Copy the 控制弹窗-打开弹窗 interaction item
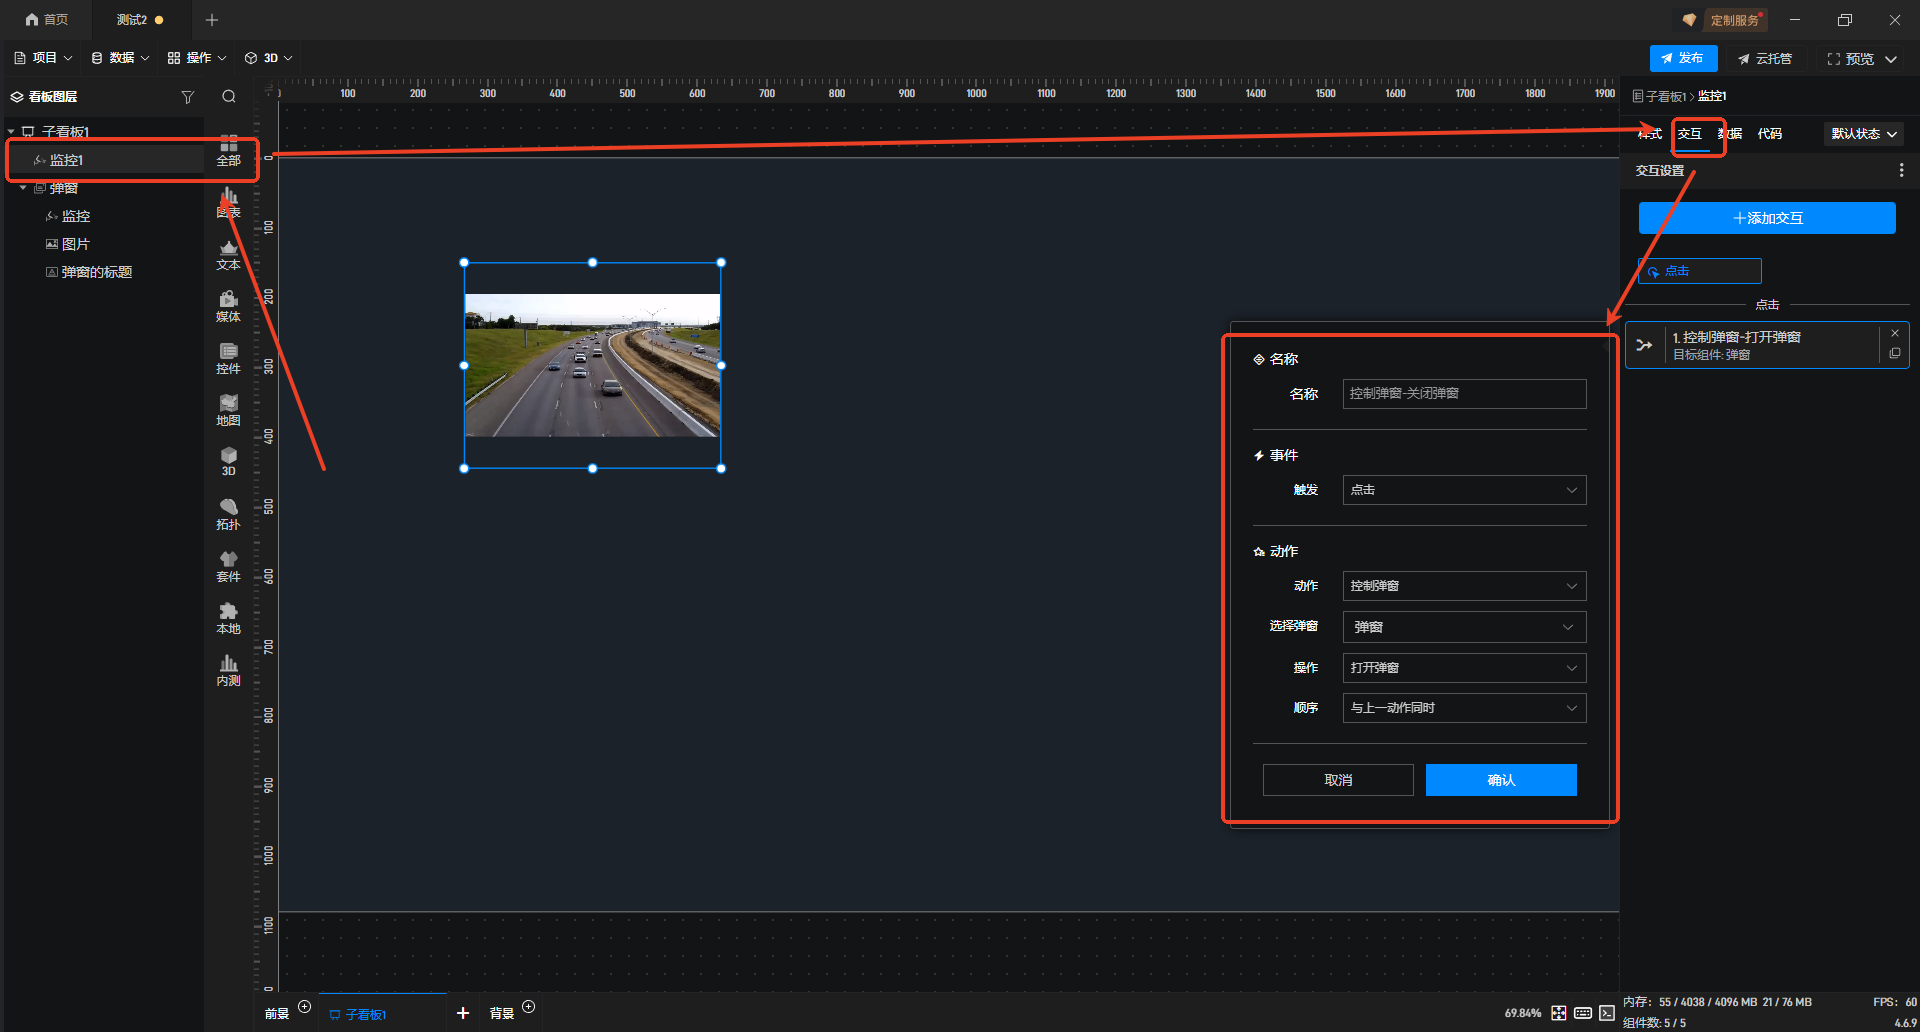This screenshot has width=1920, height=1032. click(1894, 354)
